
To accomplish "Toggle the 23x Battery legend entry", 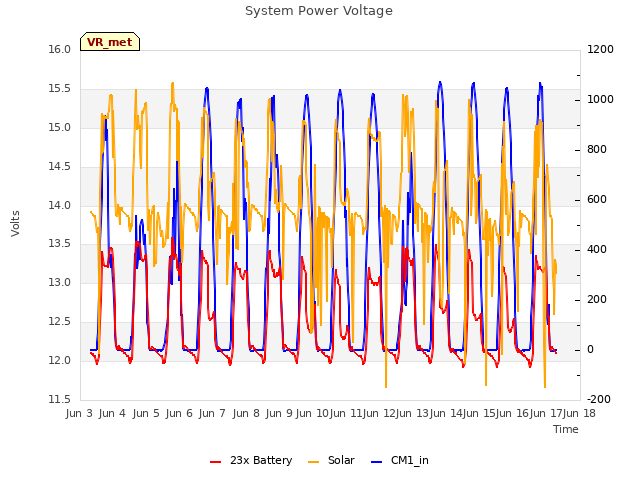I will pos(251,460).
